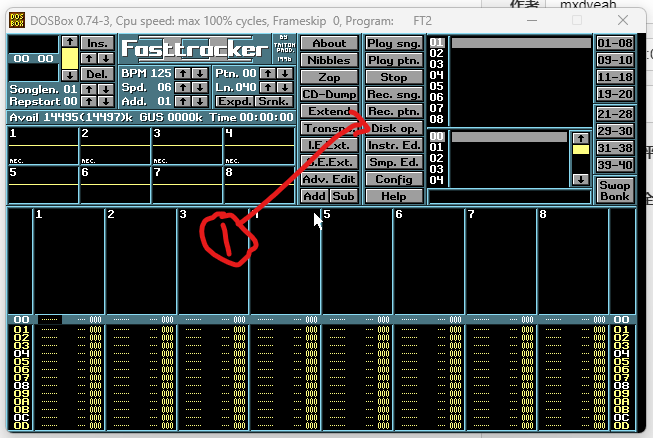Viewport: 653px width, 438px height.
Task: Click the Extend button
Action: [329, 111]
